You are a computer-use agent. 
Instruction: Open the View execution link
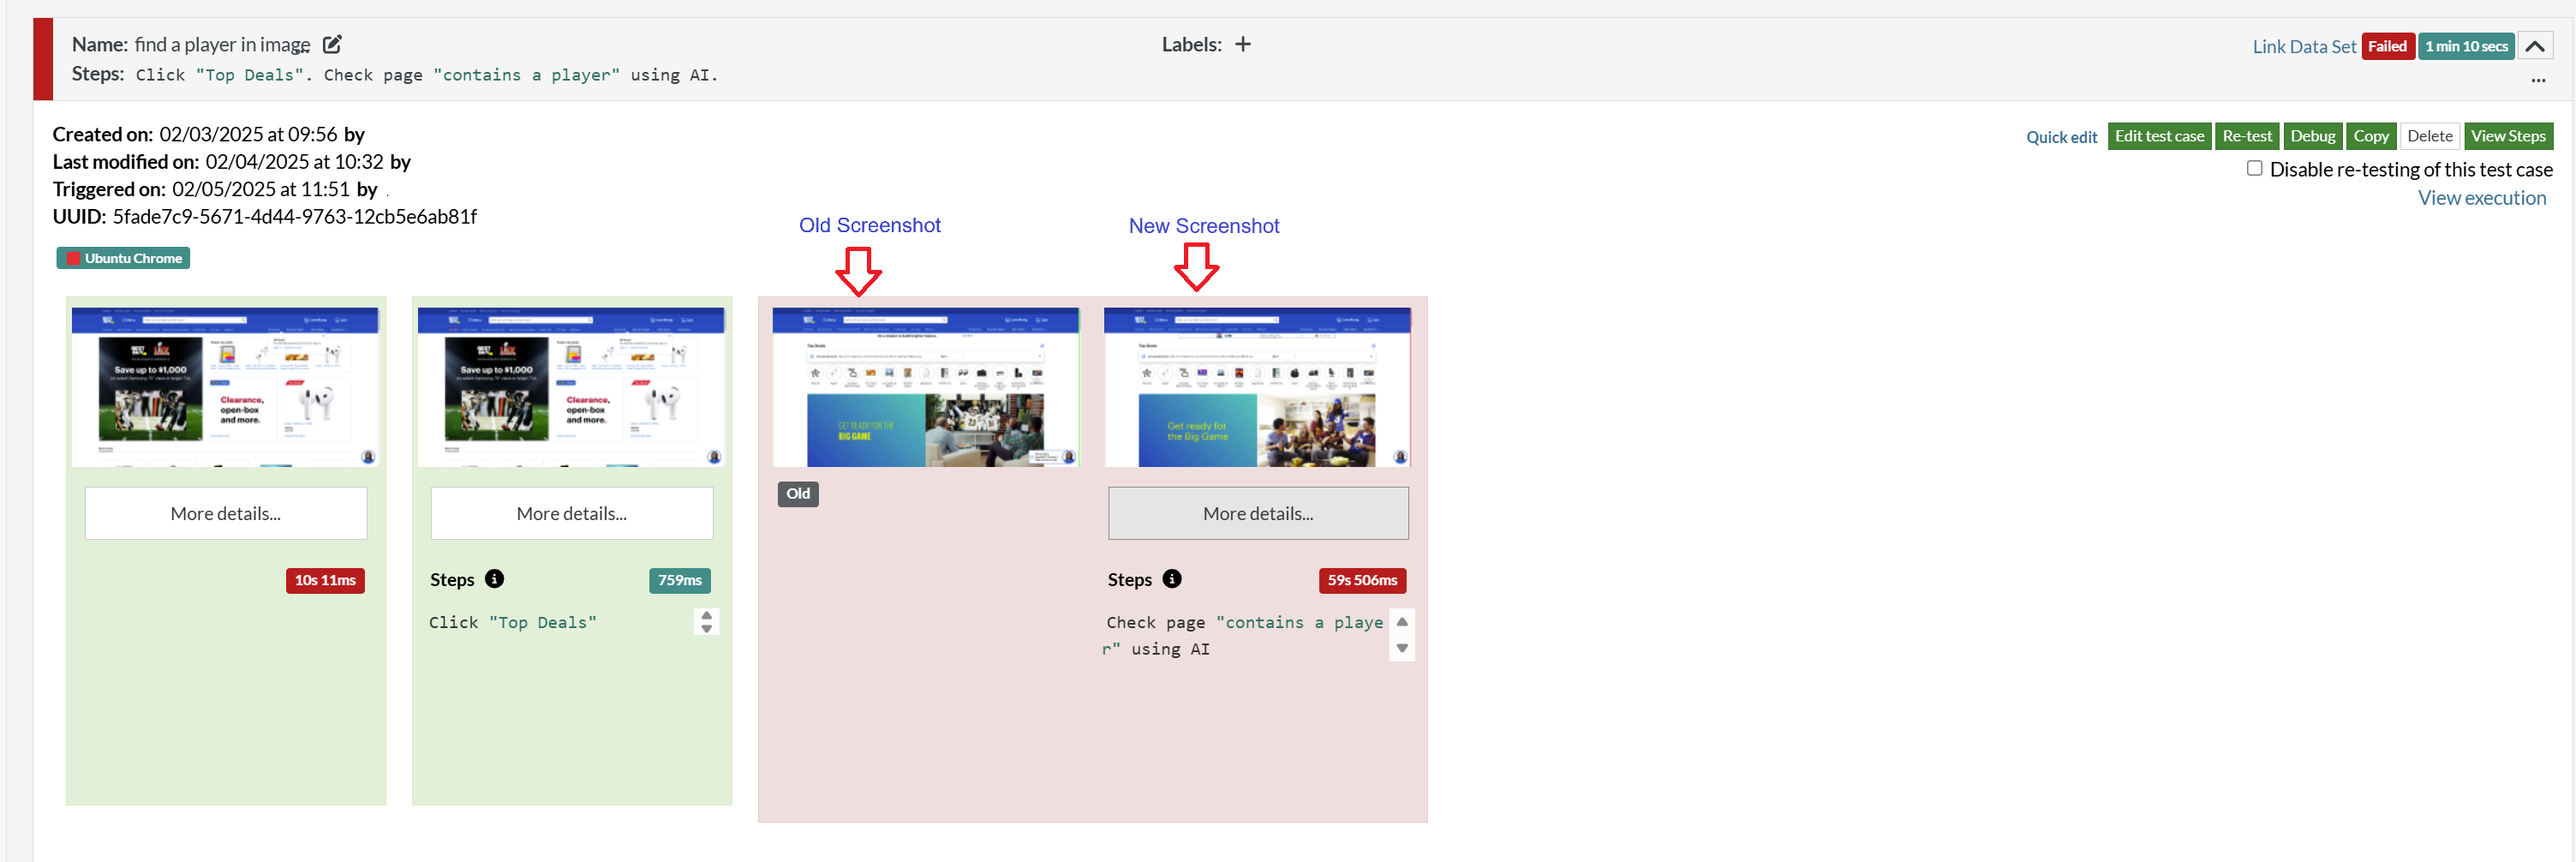click(x=2481, y=198)
